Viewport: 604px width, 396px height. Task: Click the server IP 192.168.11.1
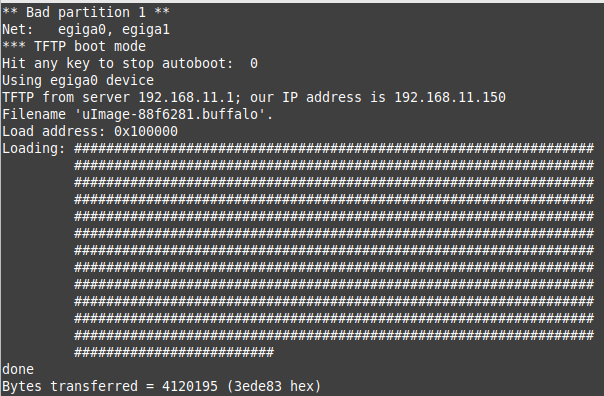186,97
